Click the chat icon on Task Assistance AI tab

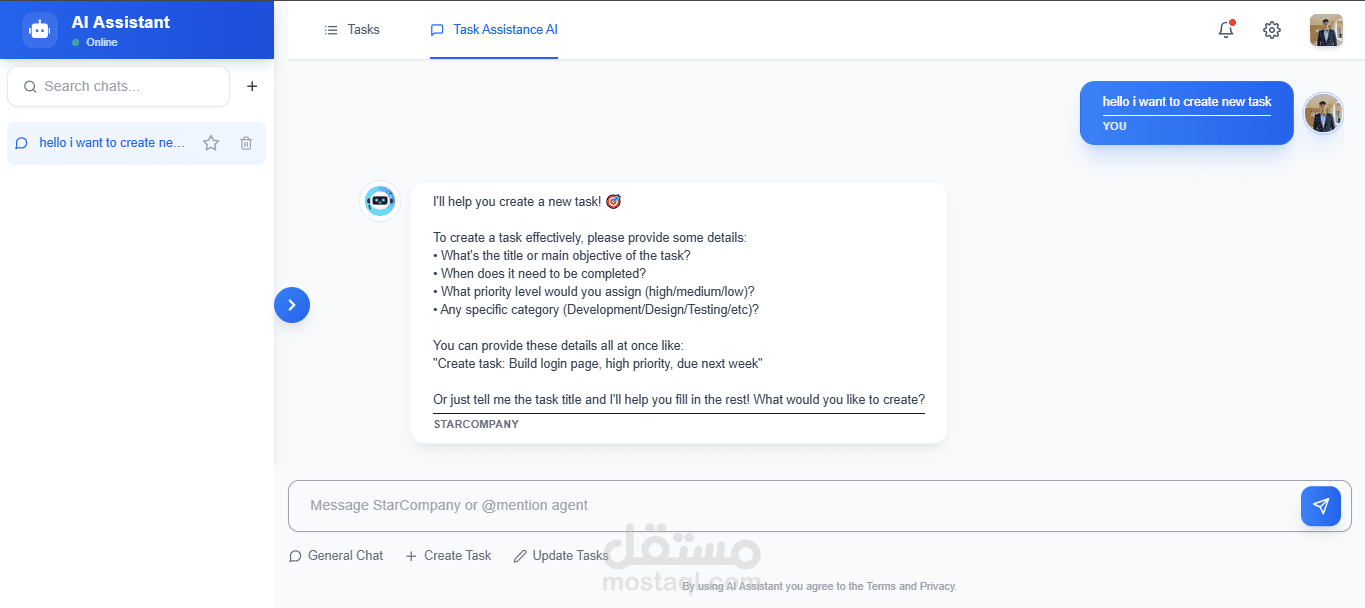(x=437, y=30)
